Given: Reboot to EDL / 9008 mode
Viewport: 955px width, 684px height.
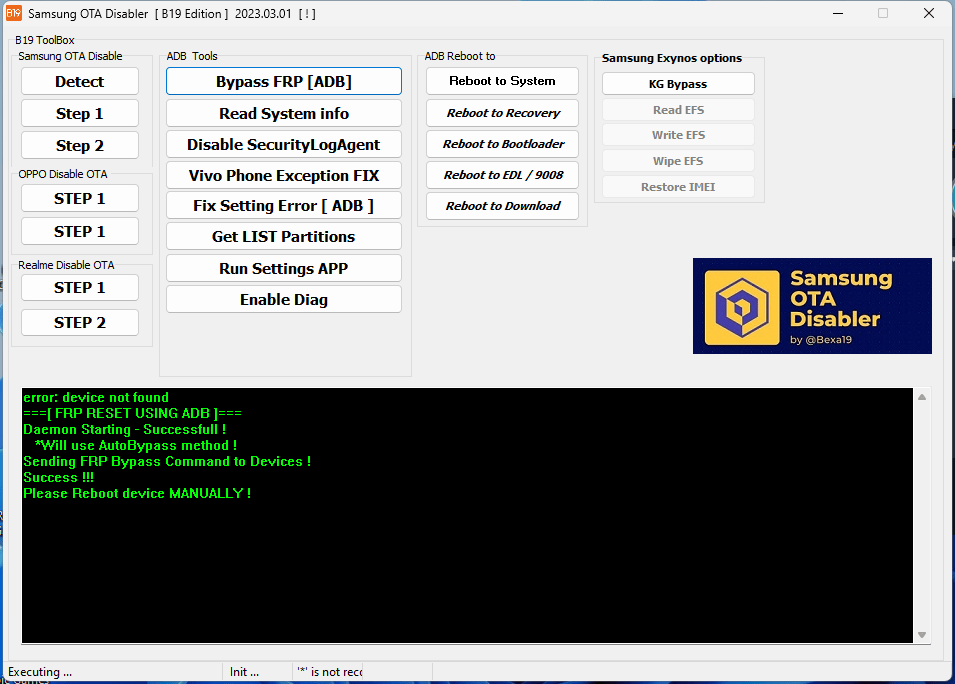Looking at the screenshot, I should [x=501, y=175].
